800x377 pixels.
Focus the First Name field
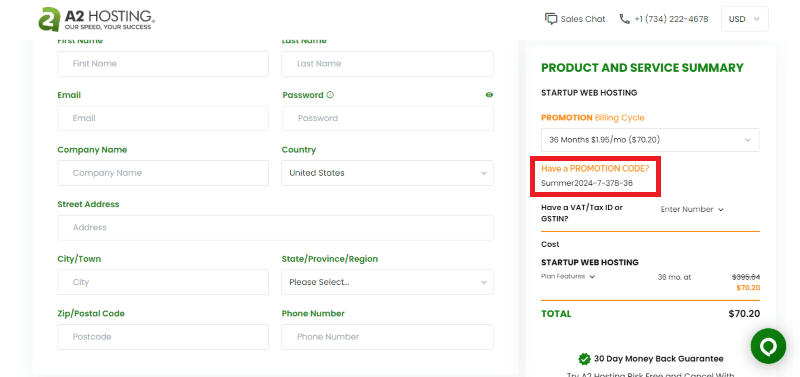coord(163,64)
